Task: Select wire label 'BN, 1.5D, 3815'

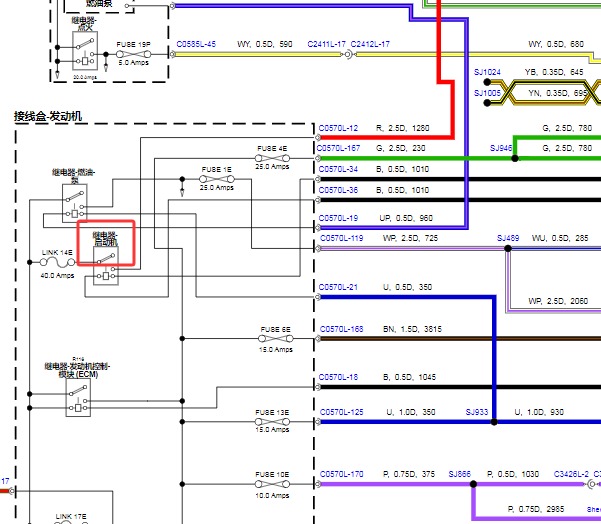Action: (412, 329)
